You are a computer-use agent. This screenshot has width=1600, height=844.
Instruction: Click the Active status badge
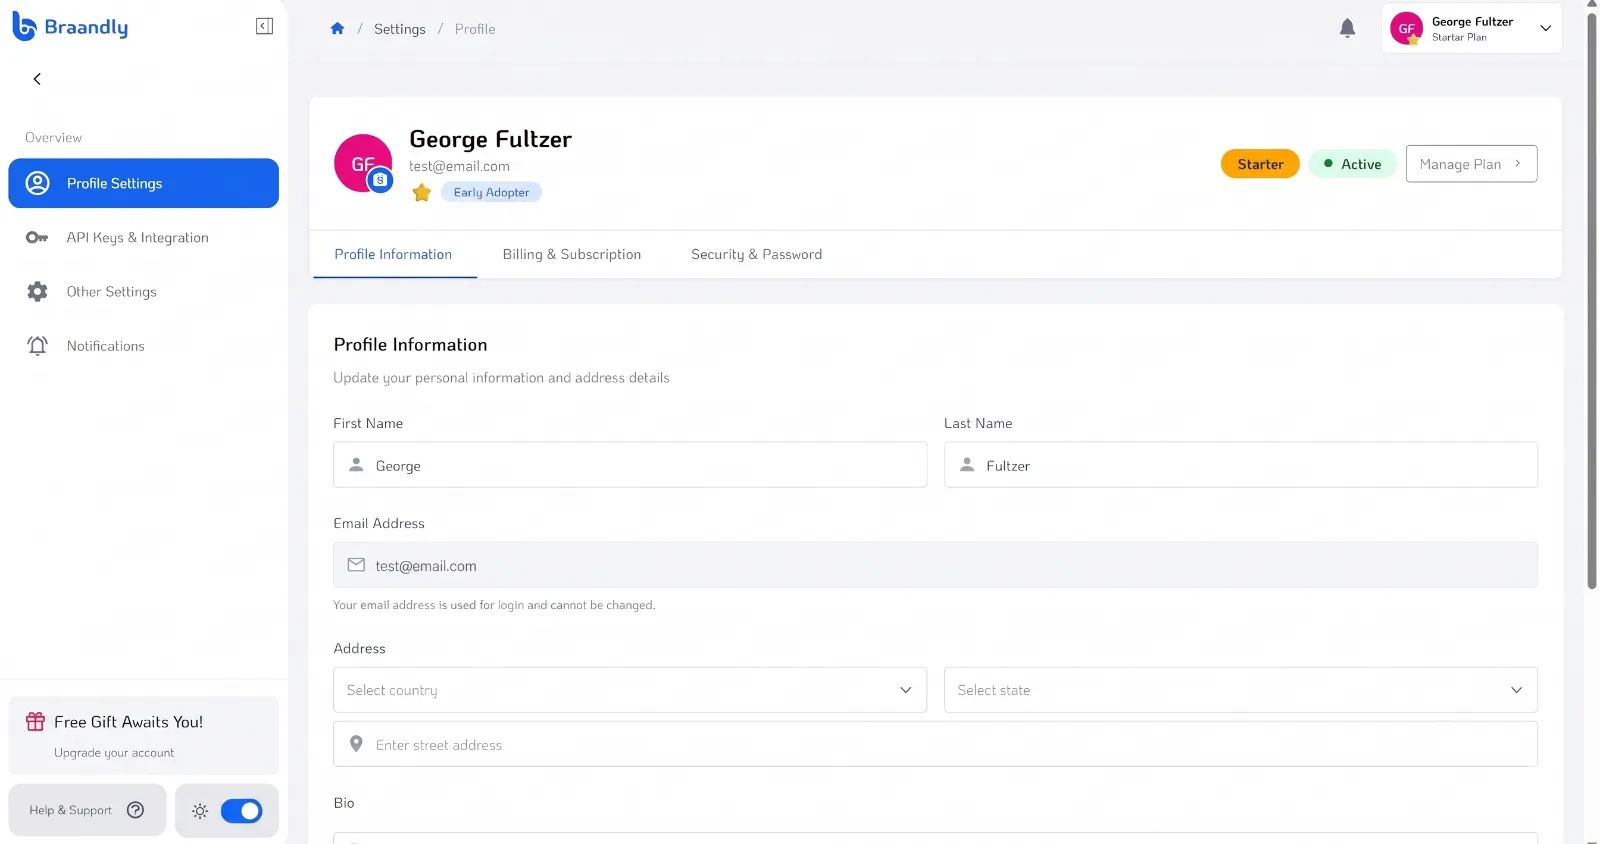1352,164
